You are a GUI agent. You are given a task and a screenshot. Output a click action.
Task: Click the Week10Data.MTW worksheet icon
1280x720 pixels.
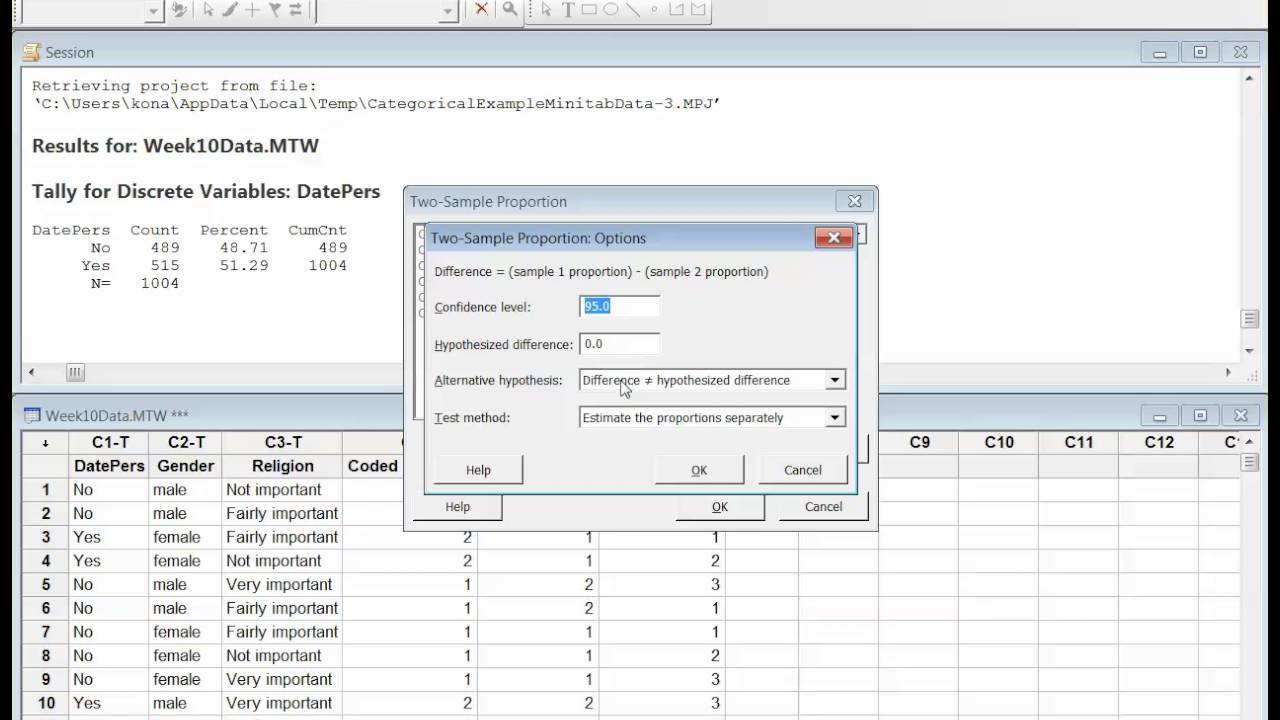(x=32, y=415)
